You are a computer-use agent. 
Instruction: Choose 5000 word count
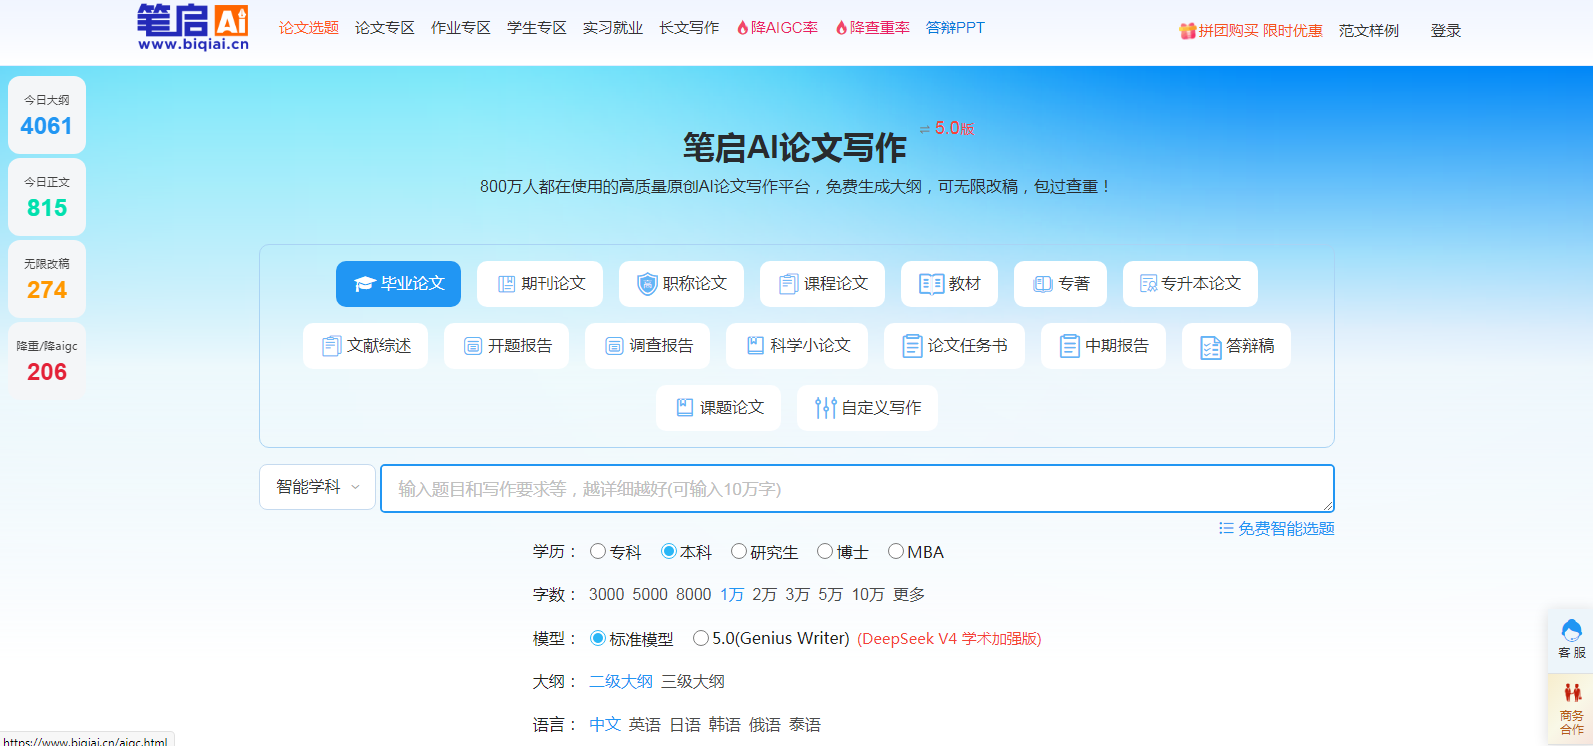650,594
